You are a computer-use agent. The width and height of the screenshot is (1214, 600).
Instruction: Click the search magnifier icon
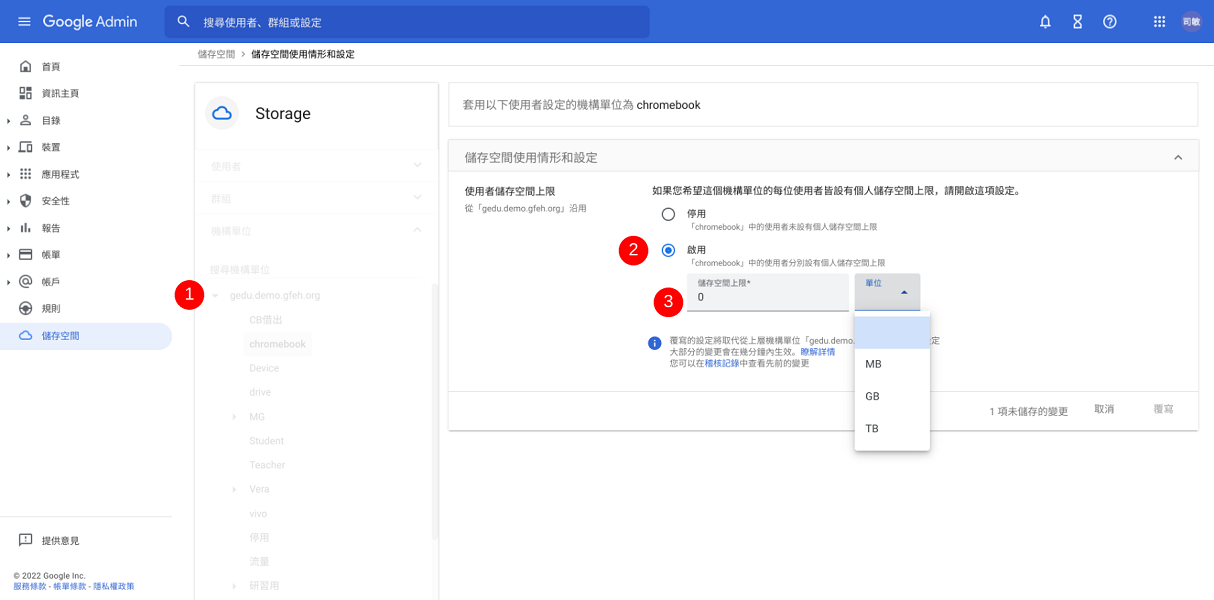click(183, 22)
